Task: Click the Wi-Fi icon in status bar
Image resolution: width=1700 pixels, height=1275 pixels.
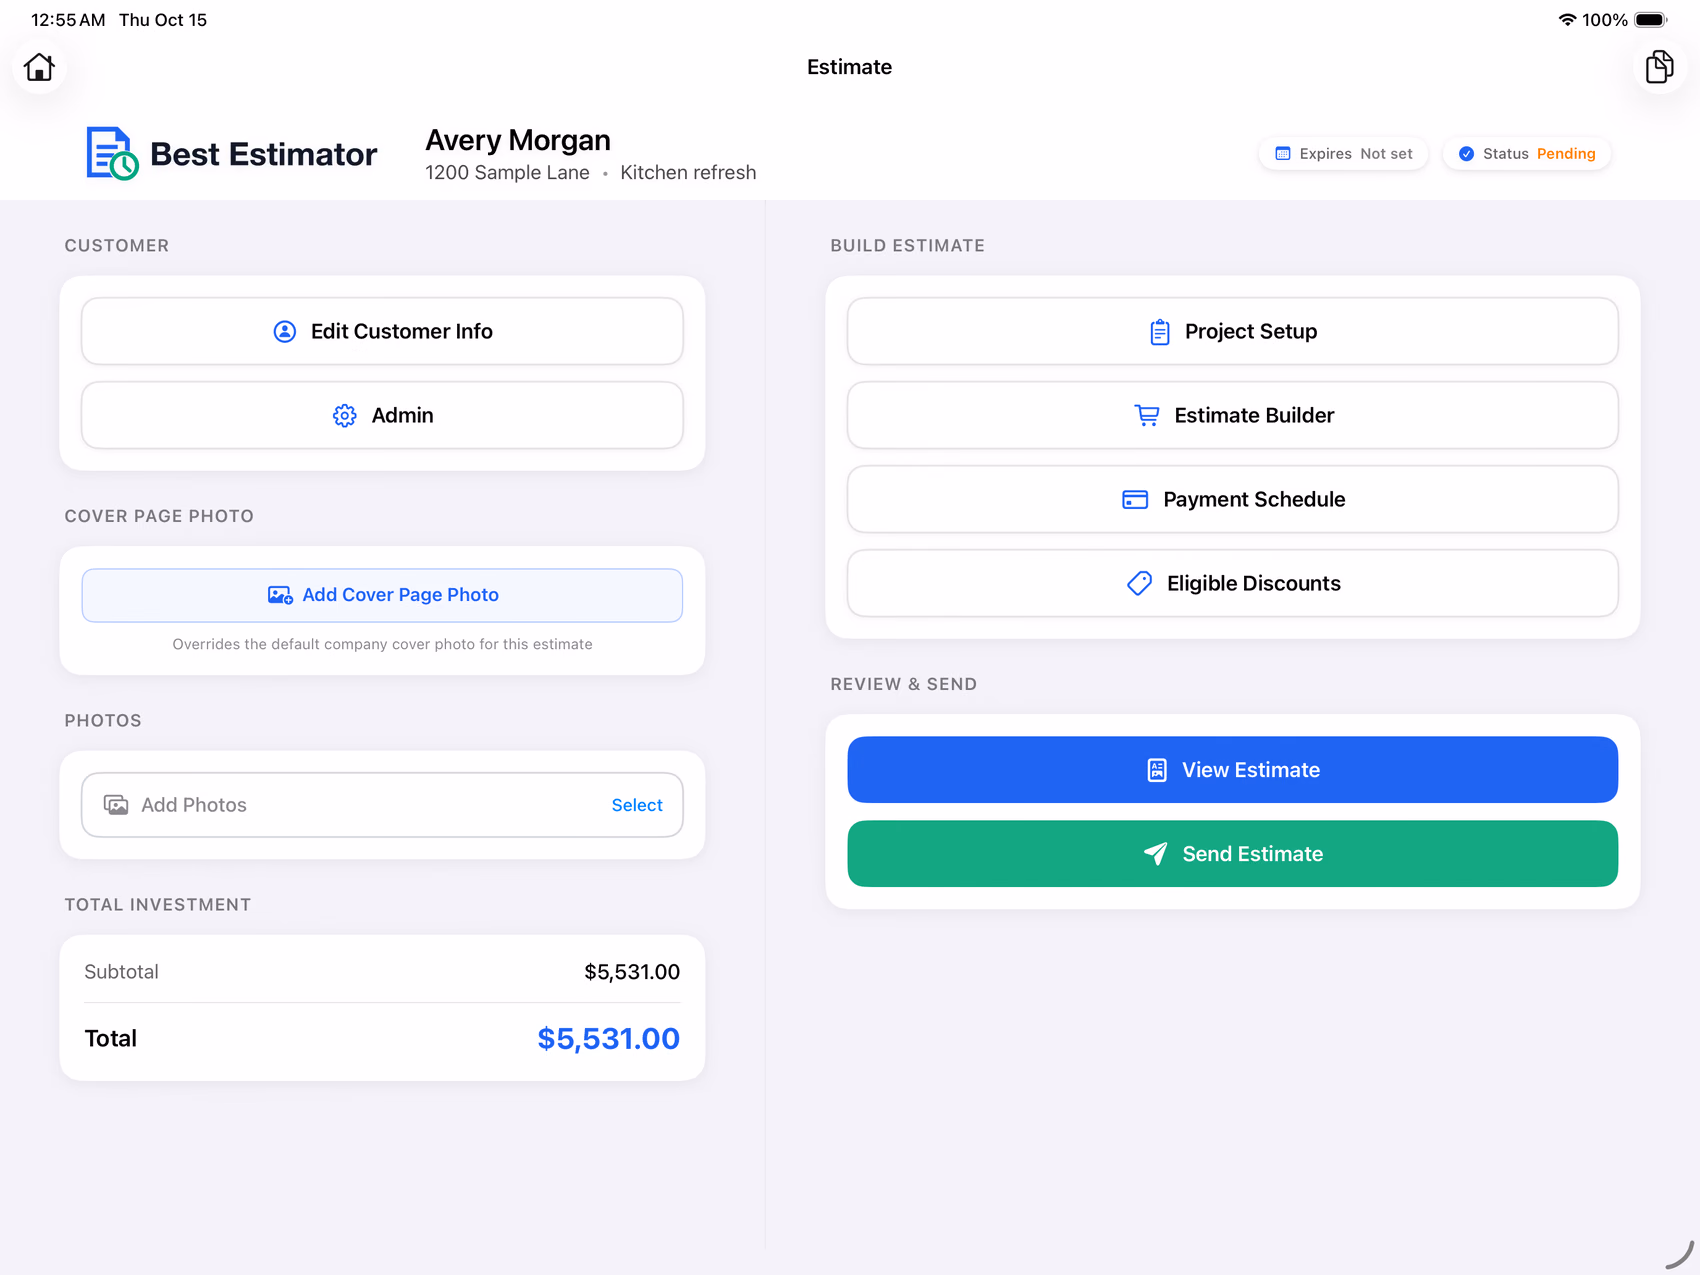Action: click(1567, 20)
